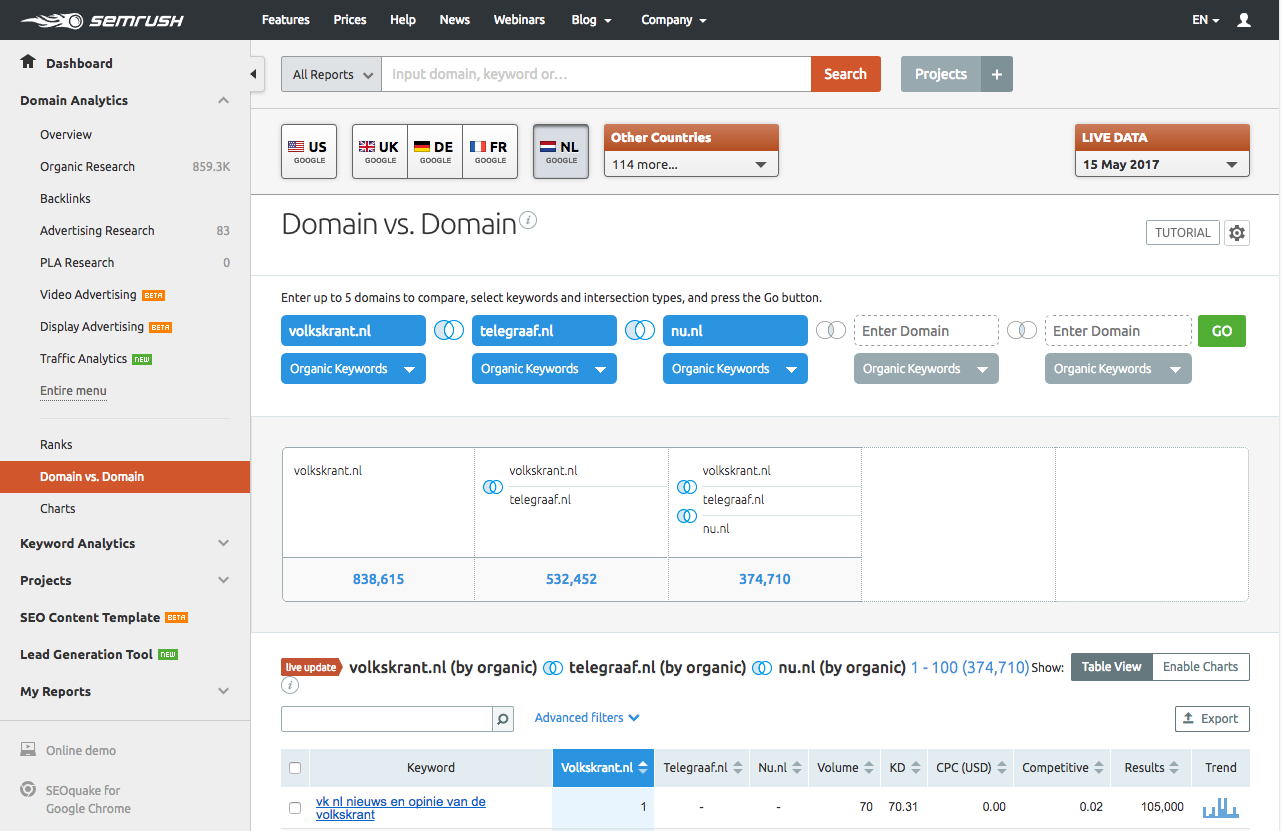Click the plus icon beside Projects
Image resolution: width=1282 pixels, height=831 pixels.
tap(997, 74)
